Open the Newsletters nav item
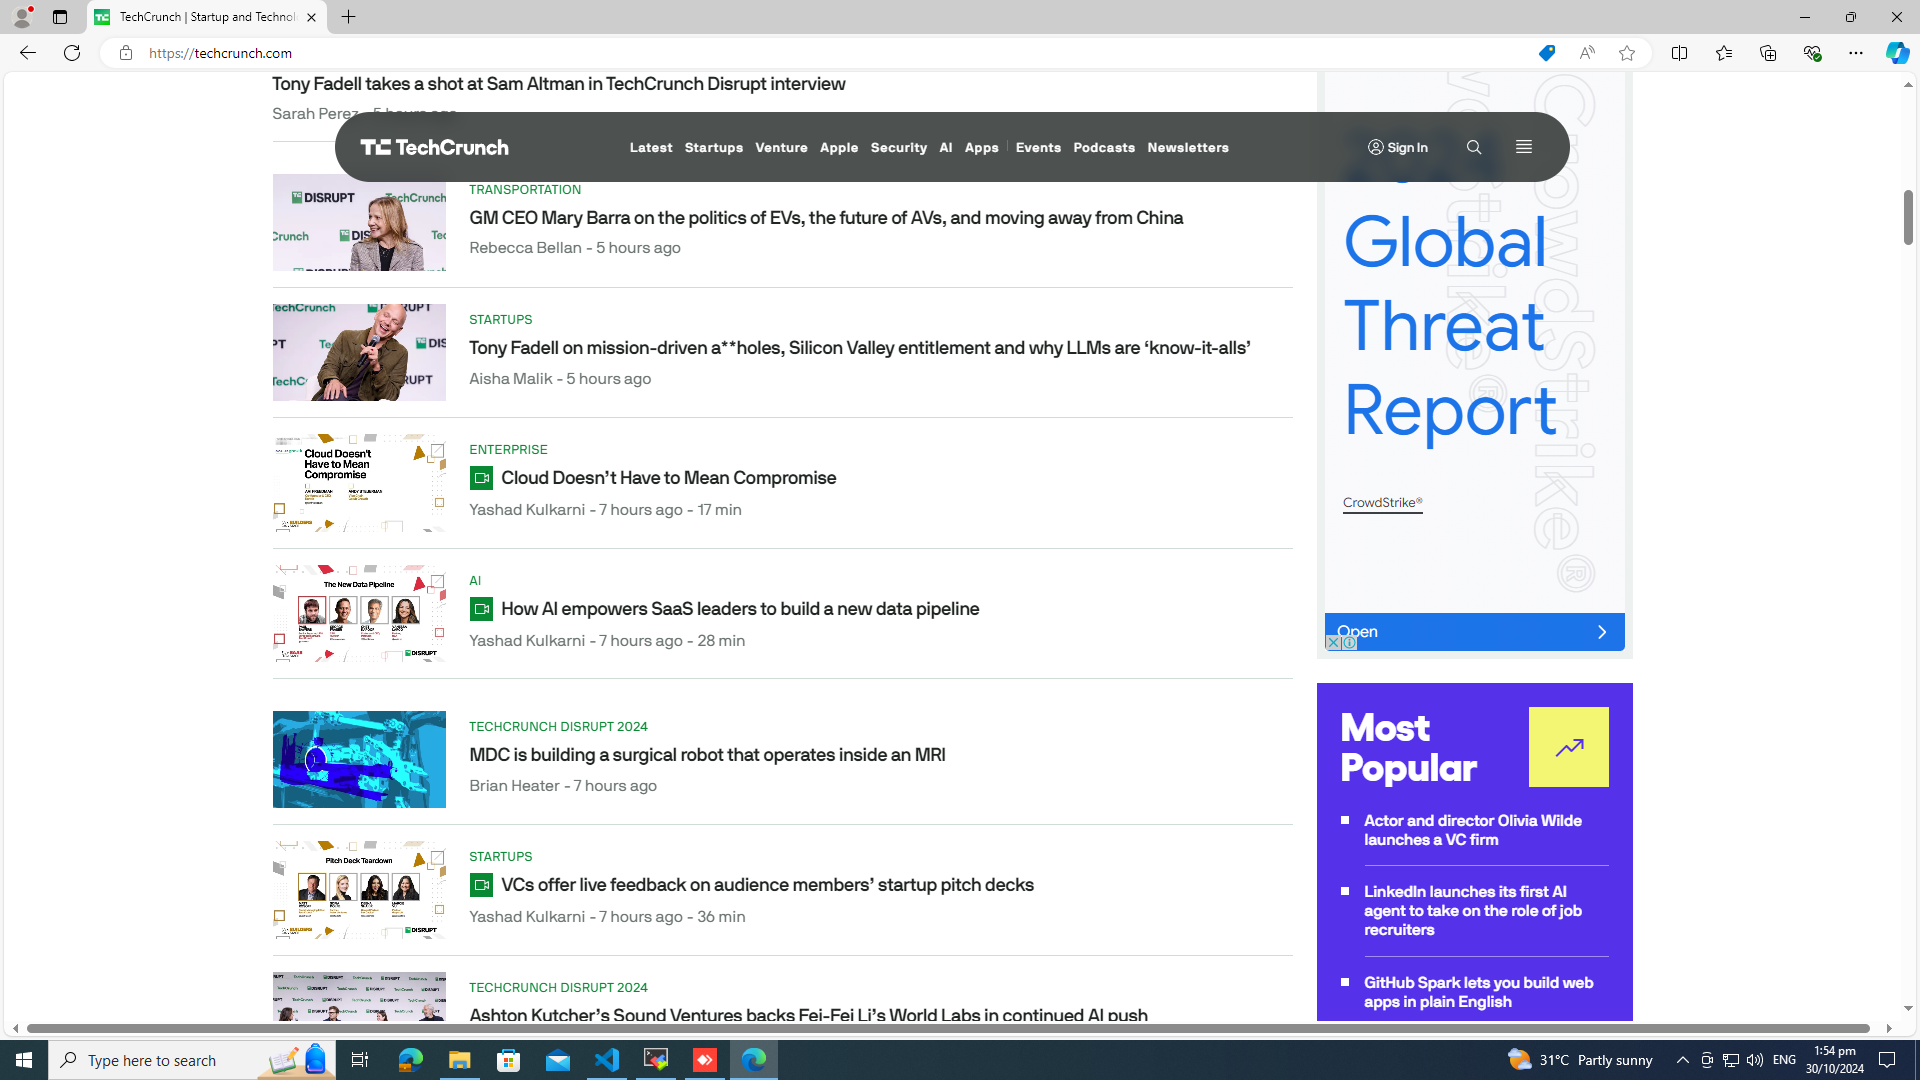Viewport: 1920px width, 1080px height. [1188, 148]
